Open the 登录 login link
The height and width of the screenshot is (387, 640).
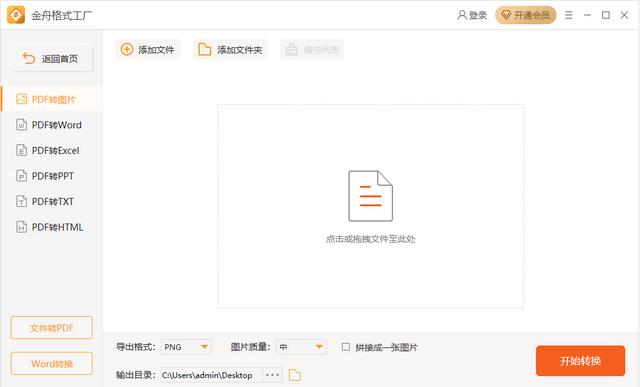[472, 16]
